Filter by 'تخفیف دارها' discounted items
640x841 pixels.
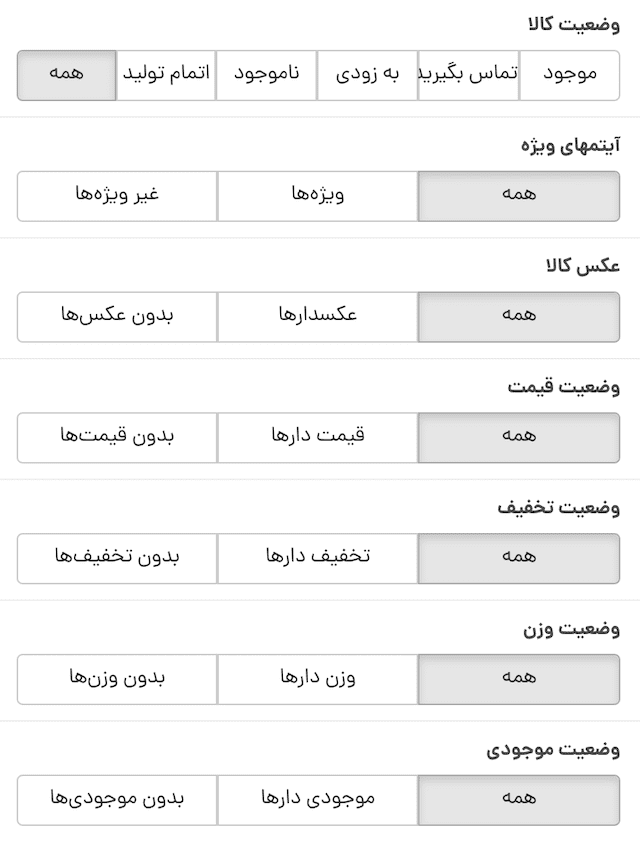coord(317,558)
